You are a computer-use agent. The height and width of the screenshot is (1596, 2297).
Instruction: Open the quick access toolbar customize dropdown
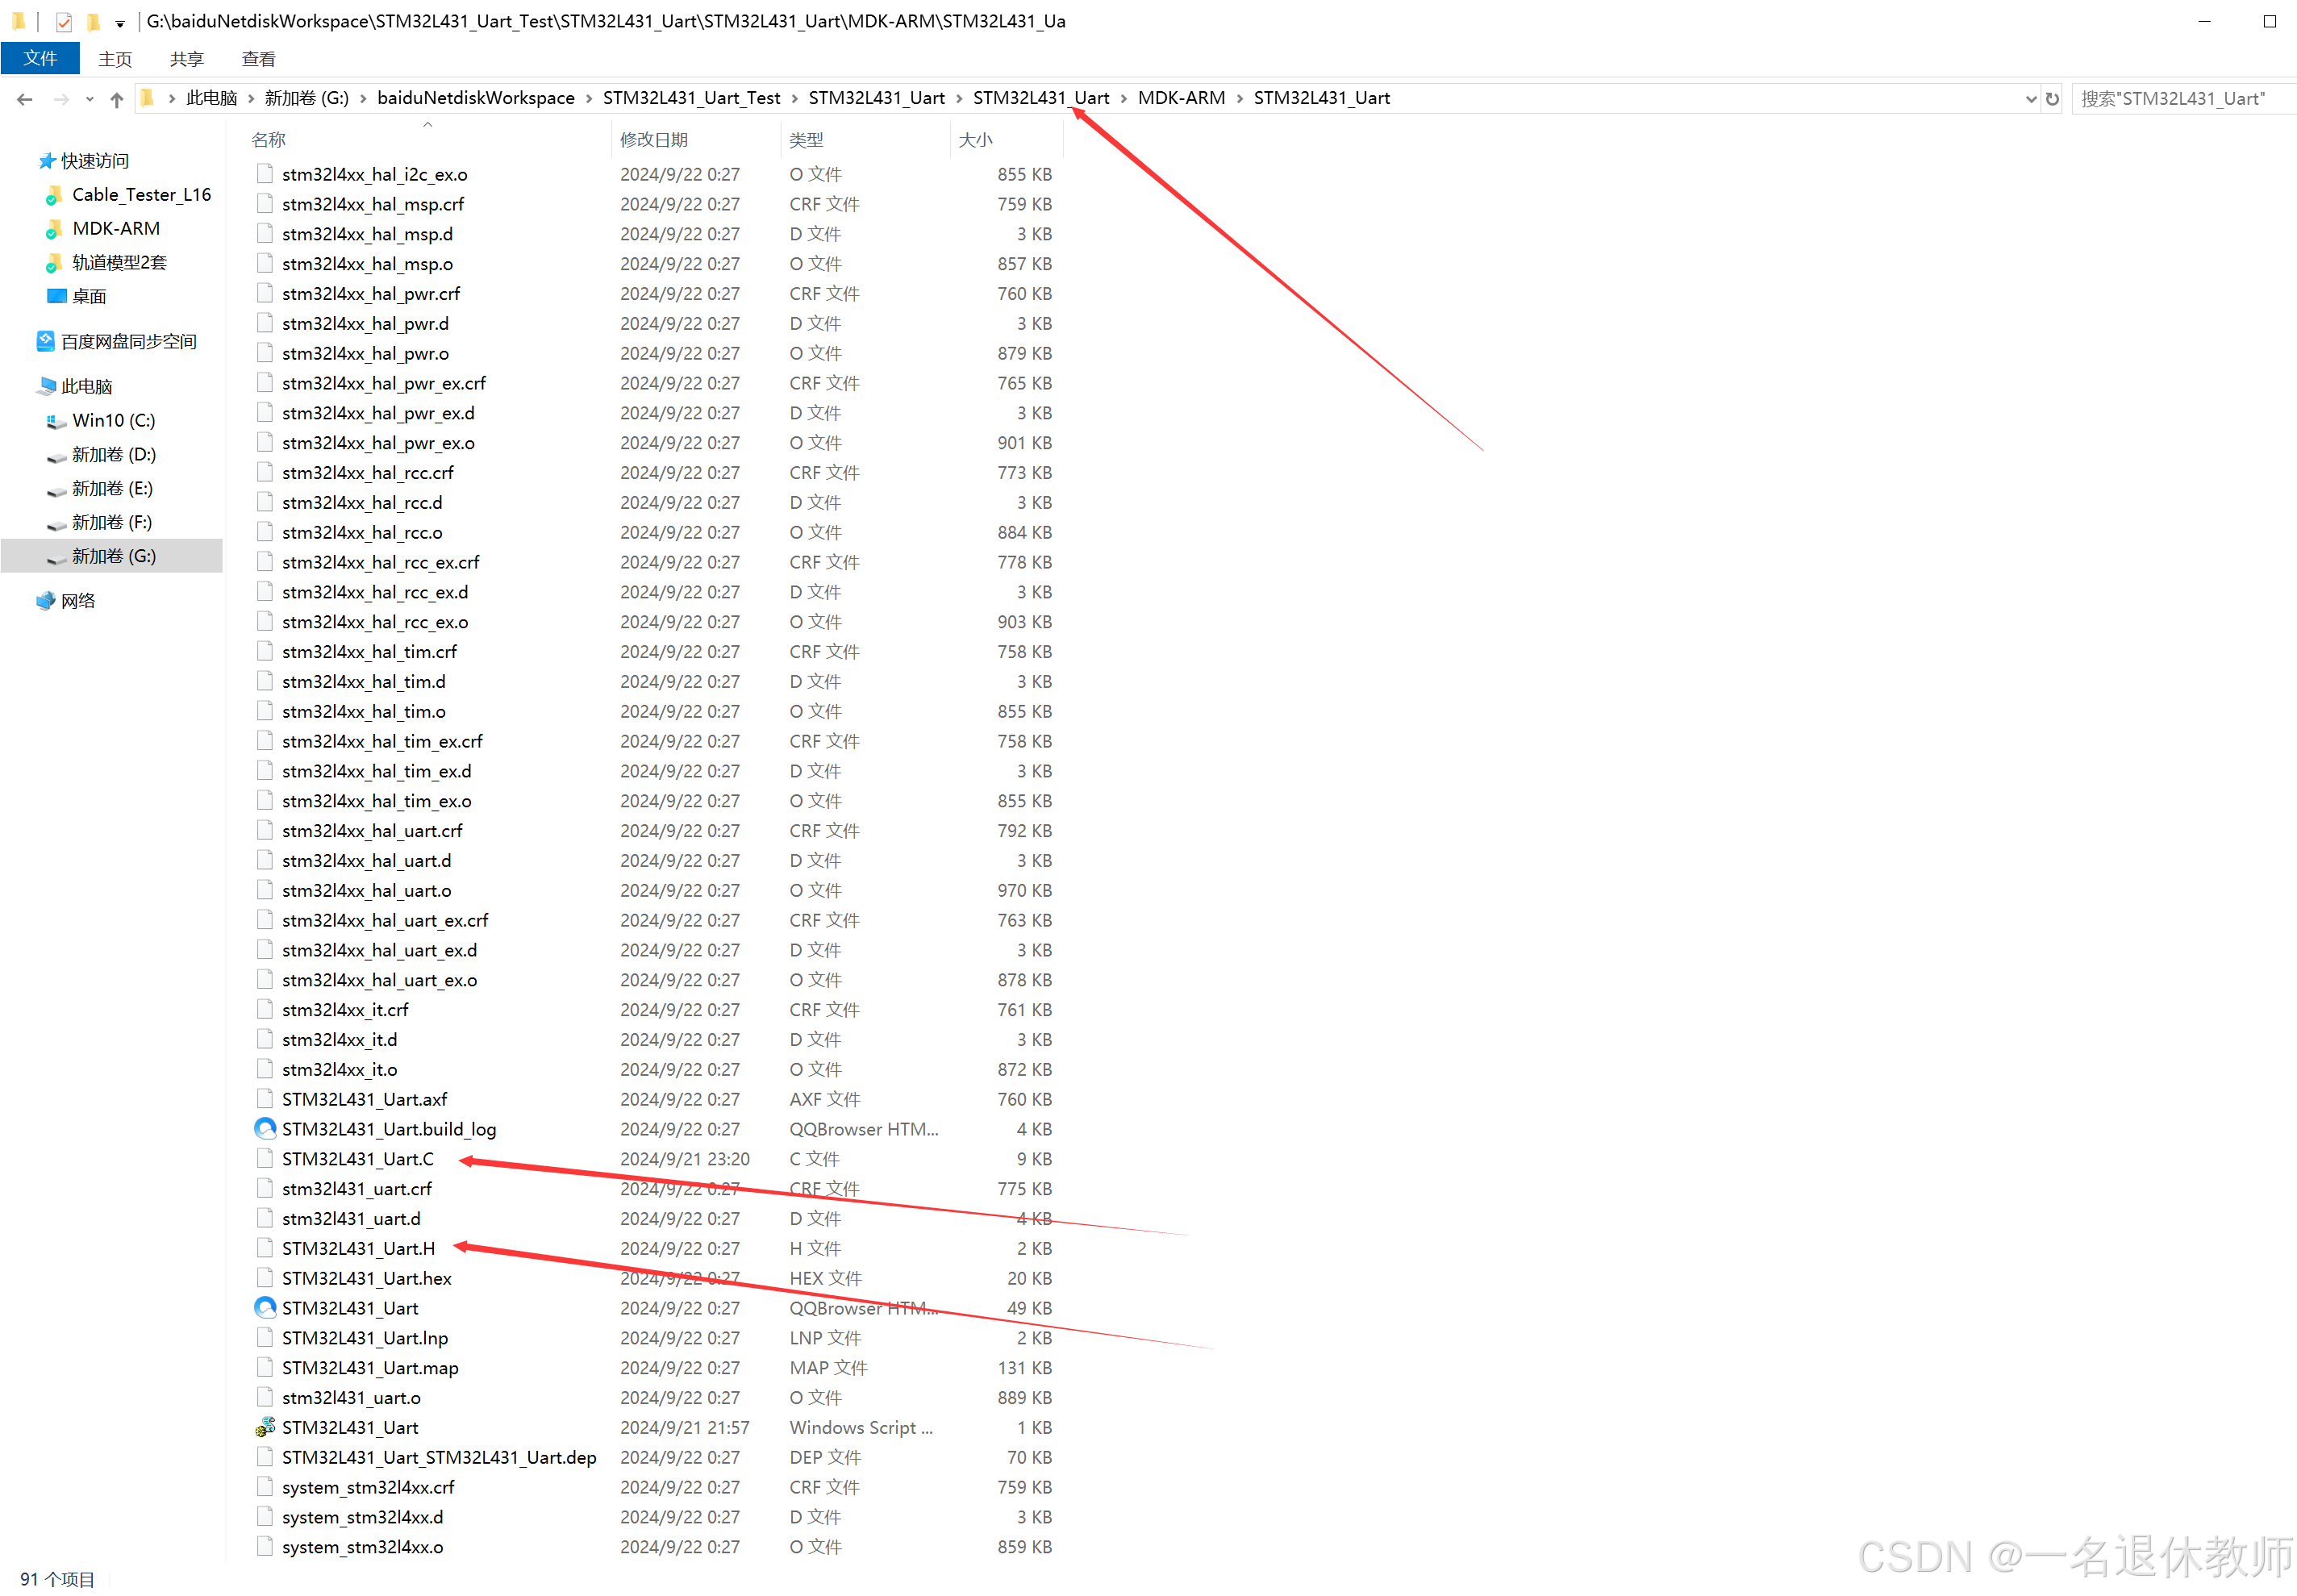120,22
